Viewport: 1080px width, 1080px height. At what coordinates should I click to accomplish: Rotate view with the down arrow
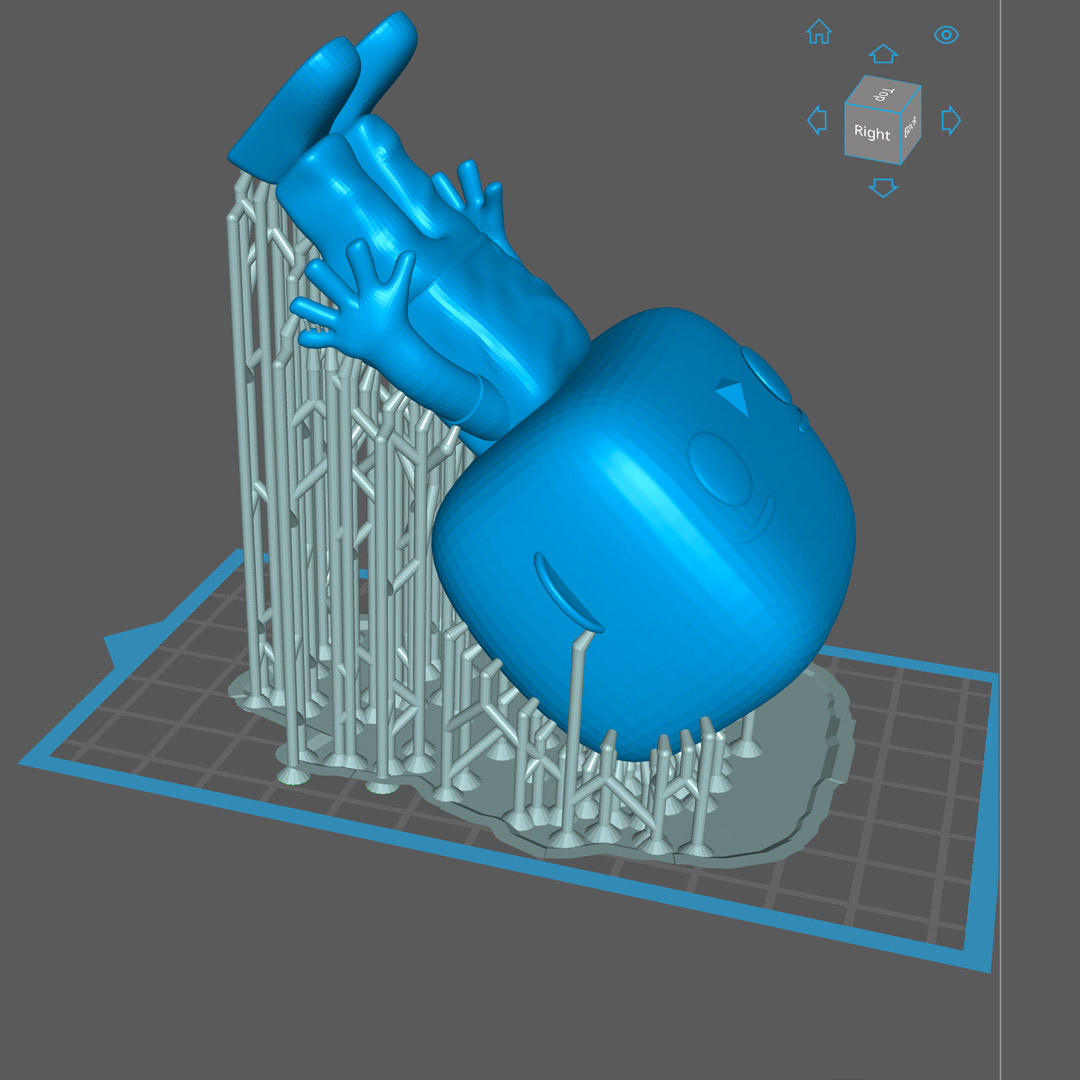[x=883, y=187]
